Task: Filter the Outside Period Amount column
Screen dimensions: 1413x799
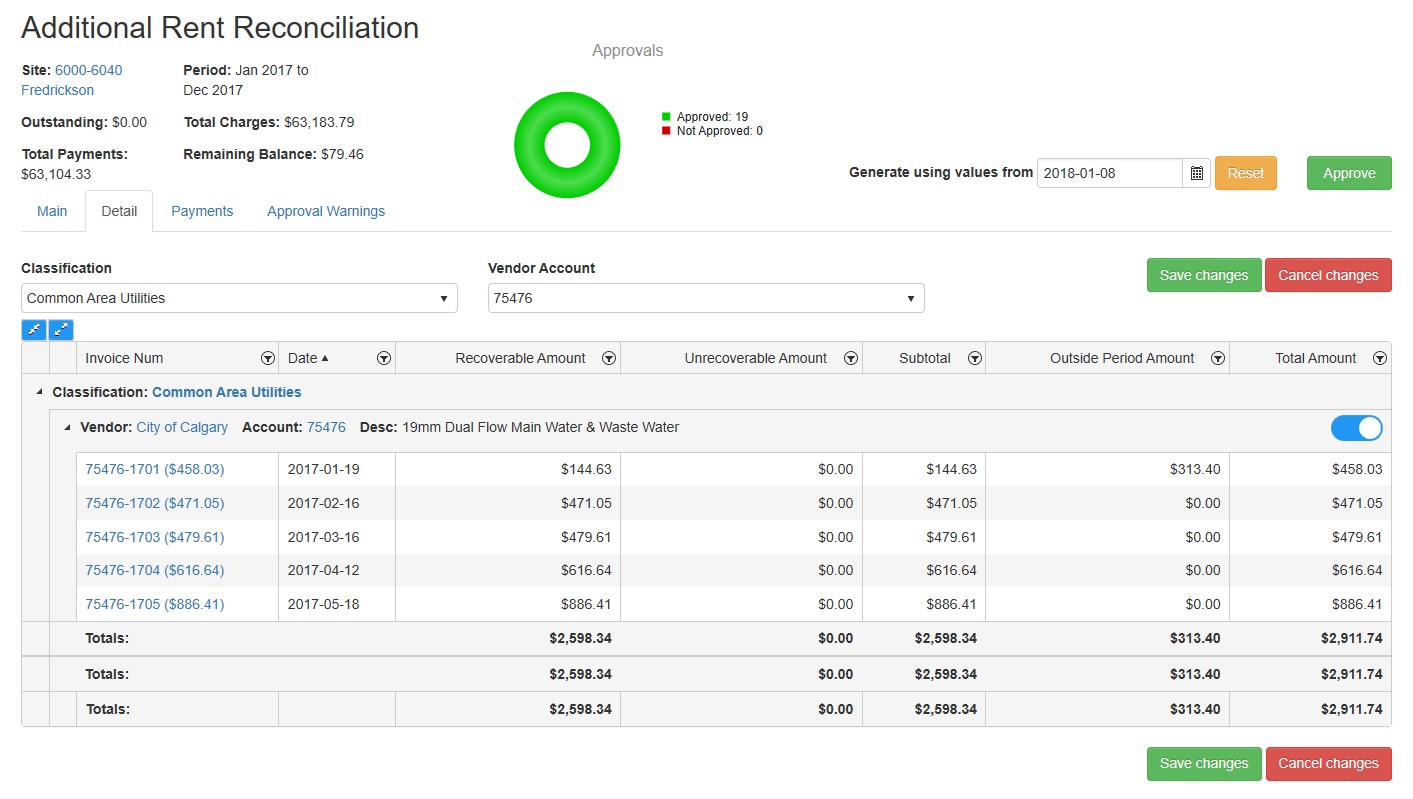Action: 1218,358
